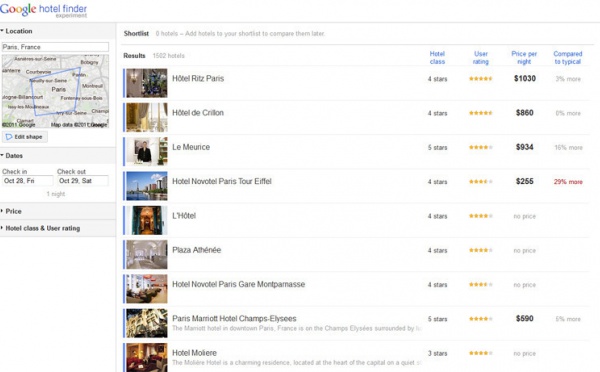Open Plaza Athénée thumbnail photo
The width and height of the screenshot is (600, 372).
point(147,255)
